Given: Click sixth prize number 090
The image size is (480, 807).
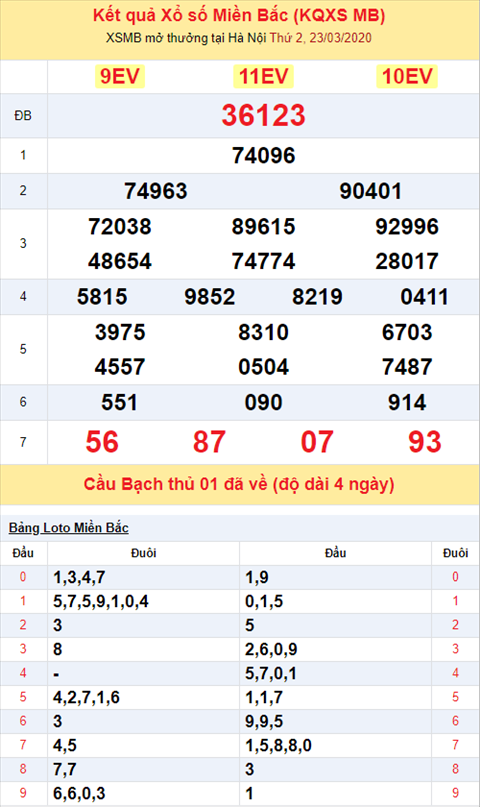Looking at the screenshot, I should click(x=263, y=402).
